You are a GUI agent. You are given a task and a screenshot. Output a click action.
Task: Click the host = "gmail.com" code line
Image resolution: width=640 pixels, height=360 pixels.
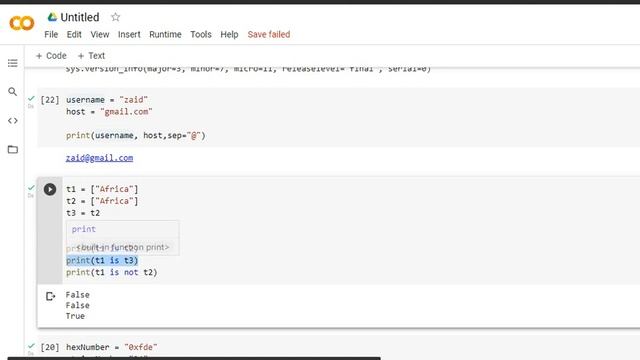point(109,111)
